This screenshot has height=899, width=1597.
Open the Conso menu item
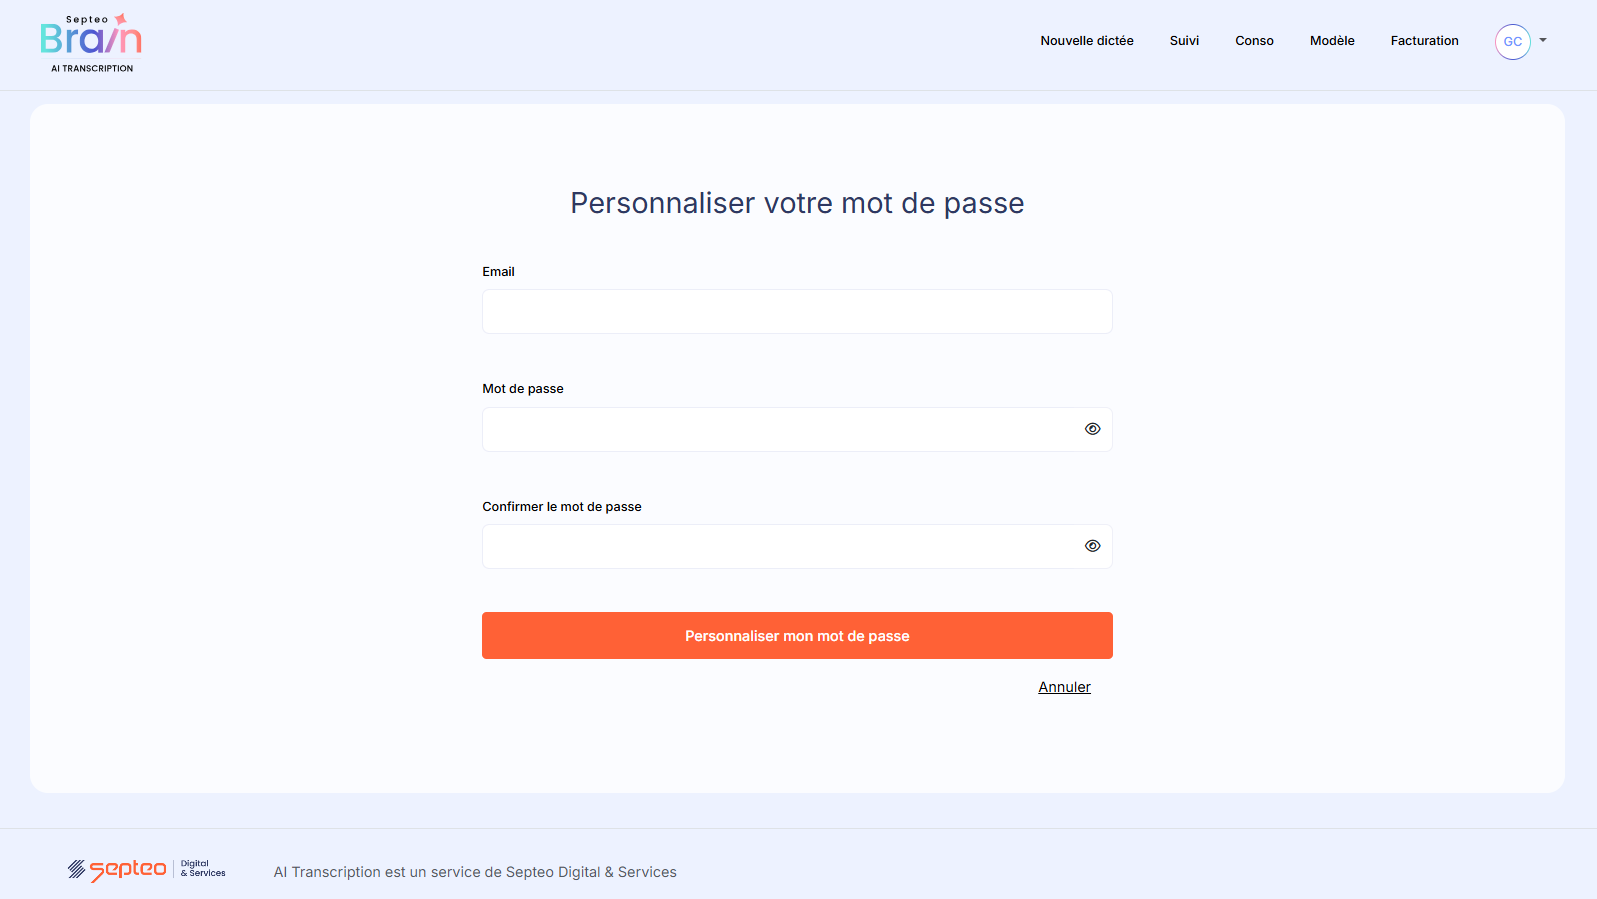click(x=1254, y=41)
